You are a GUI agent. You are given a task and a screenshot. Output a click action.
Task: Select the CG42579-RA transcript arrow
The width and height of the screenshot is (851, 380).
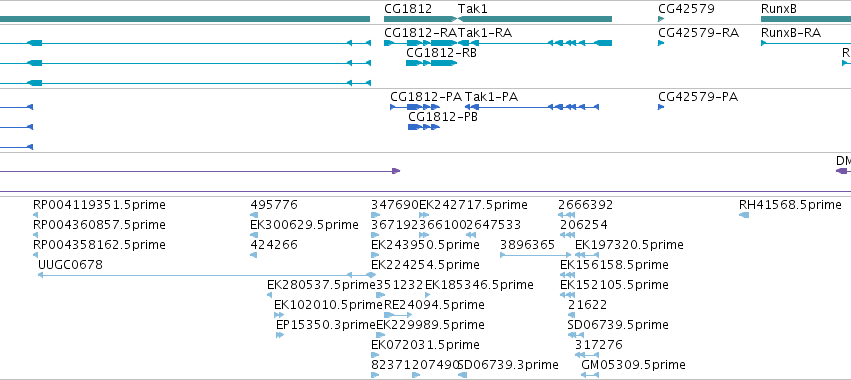pyautogui.click(x=661, y=43)
